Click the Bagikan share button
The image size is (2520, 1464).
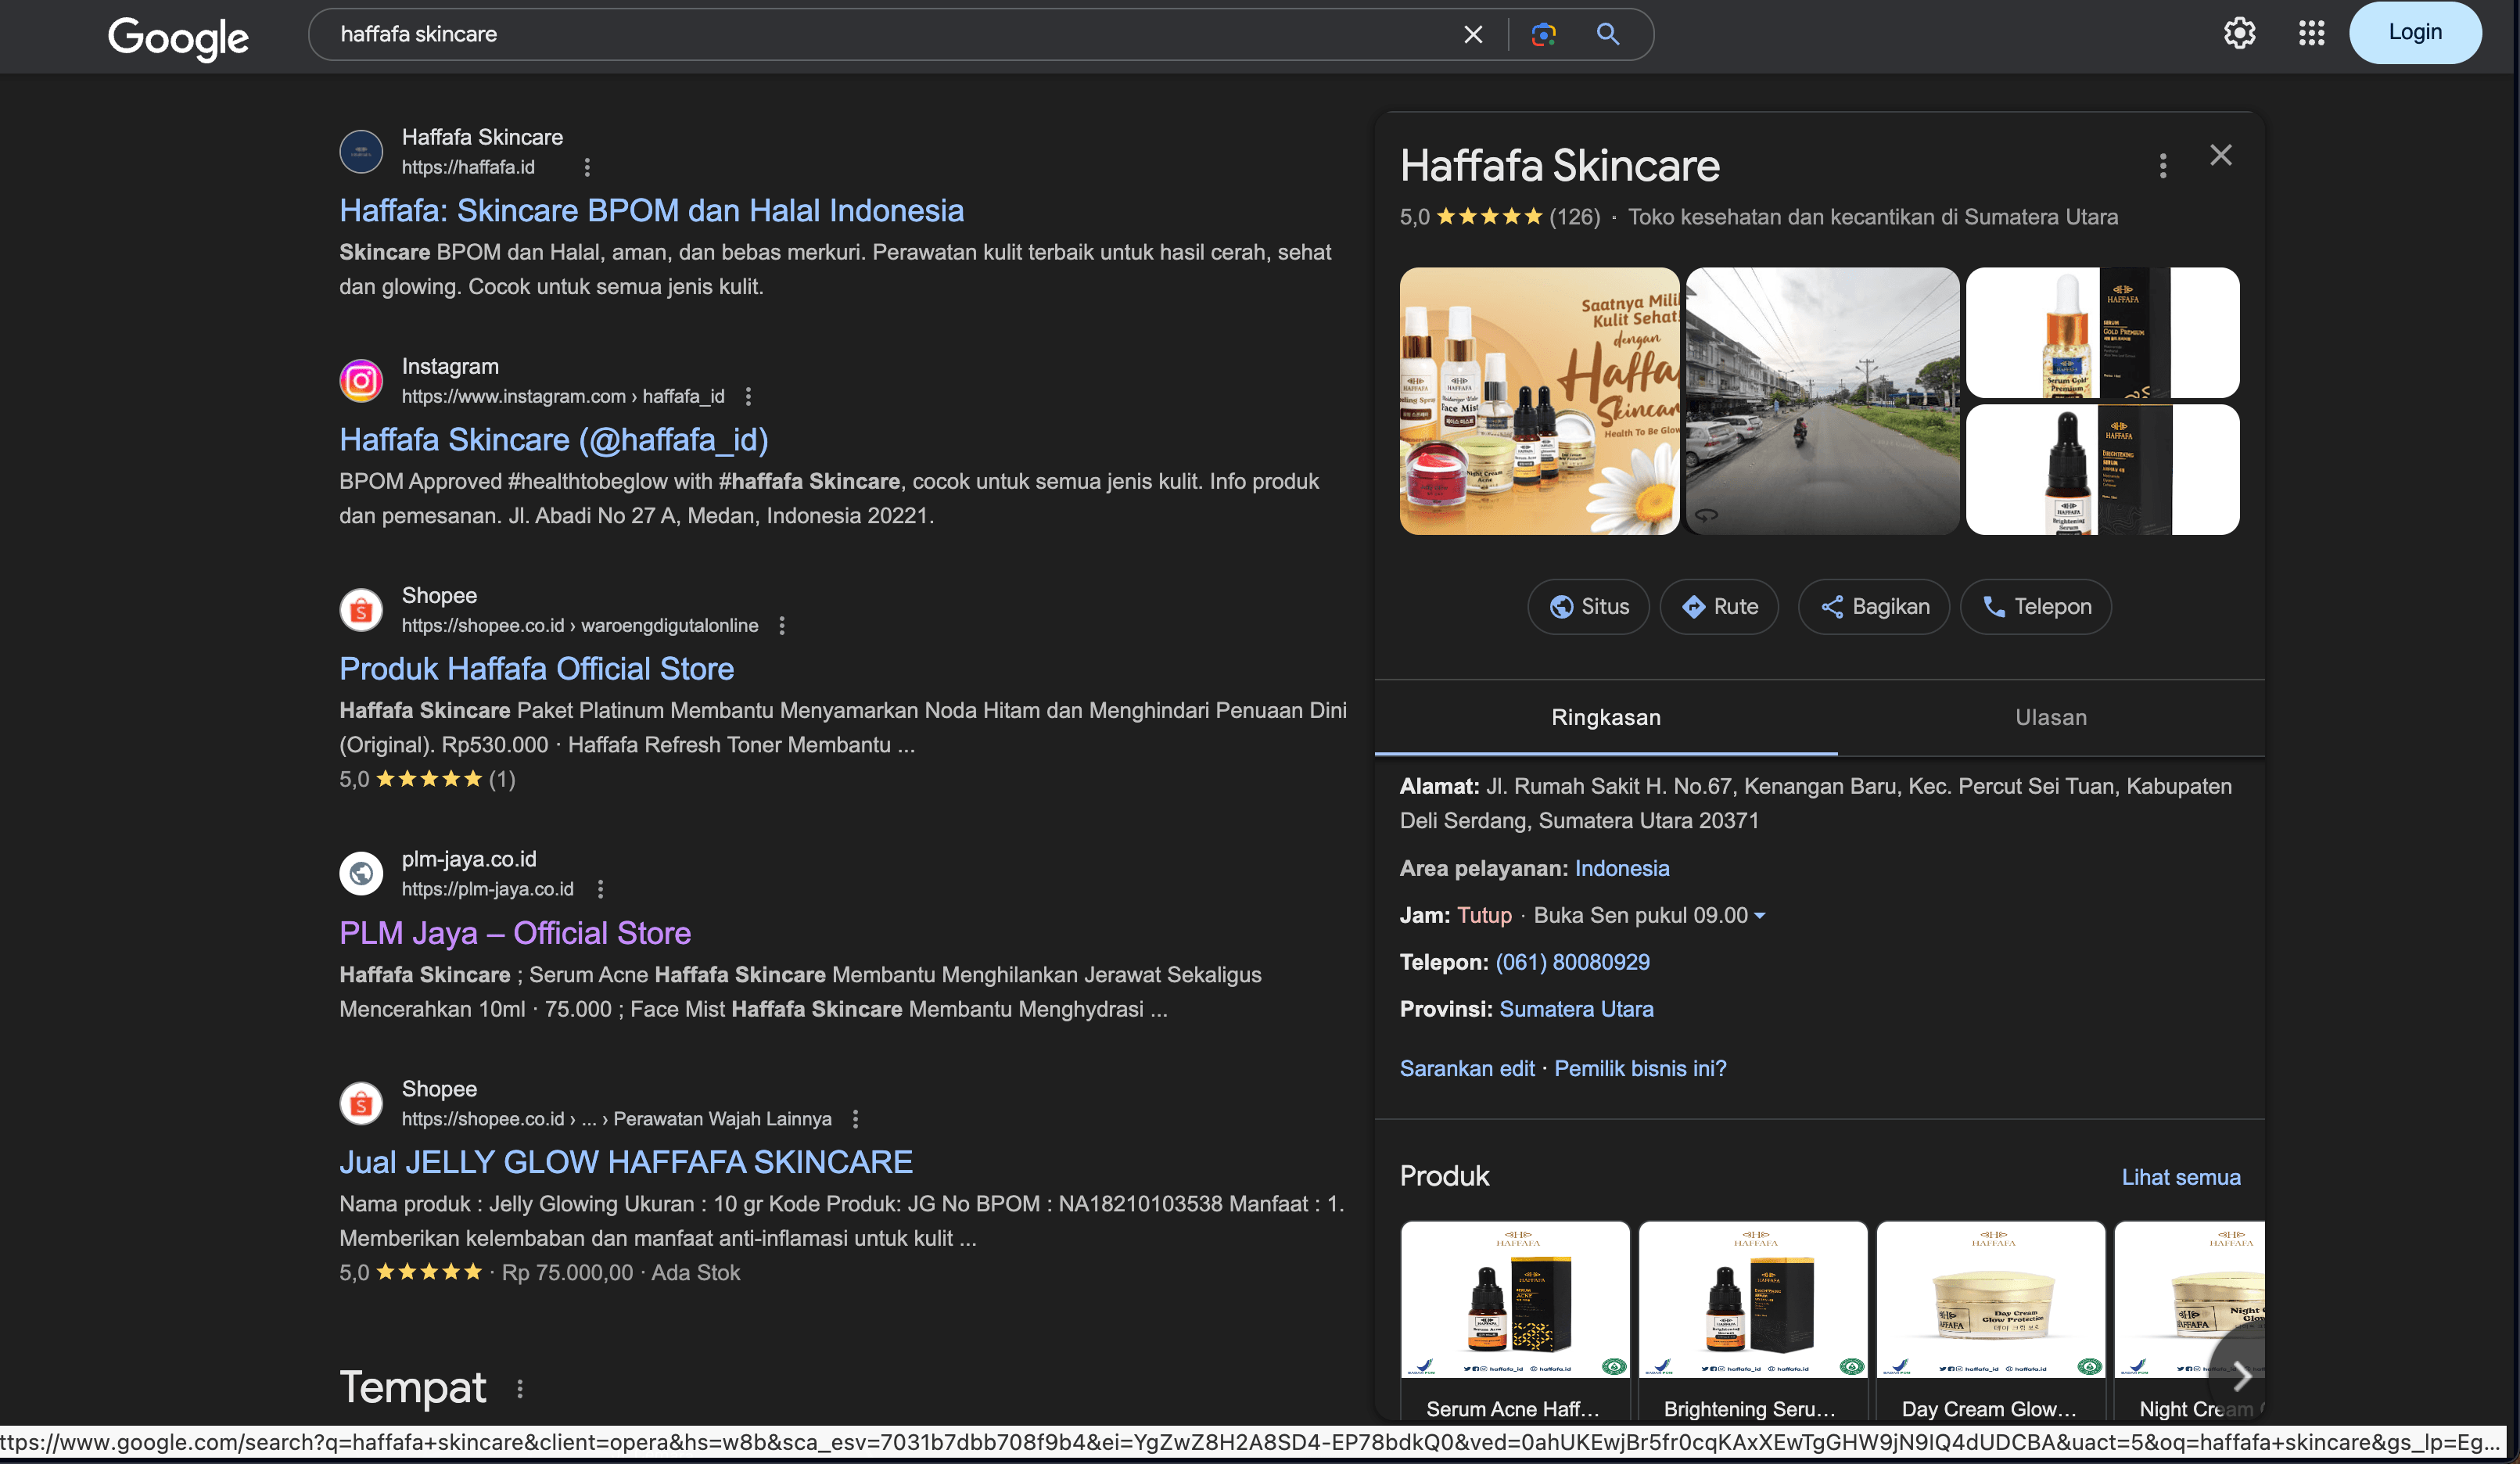click(1874, 607)
